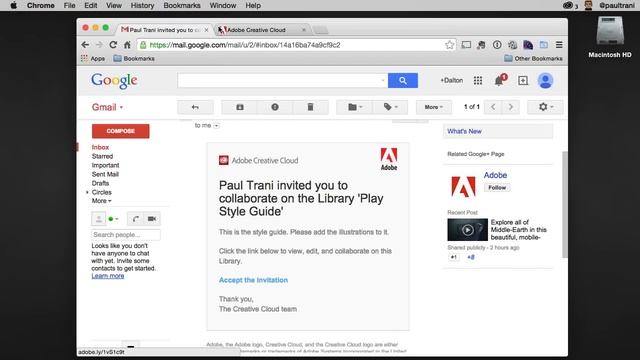Open the browser home page icon

click(127, 45)
